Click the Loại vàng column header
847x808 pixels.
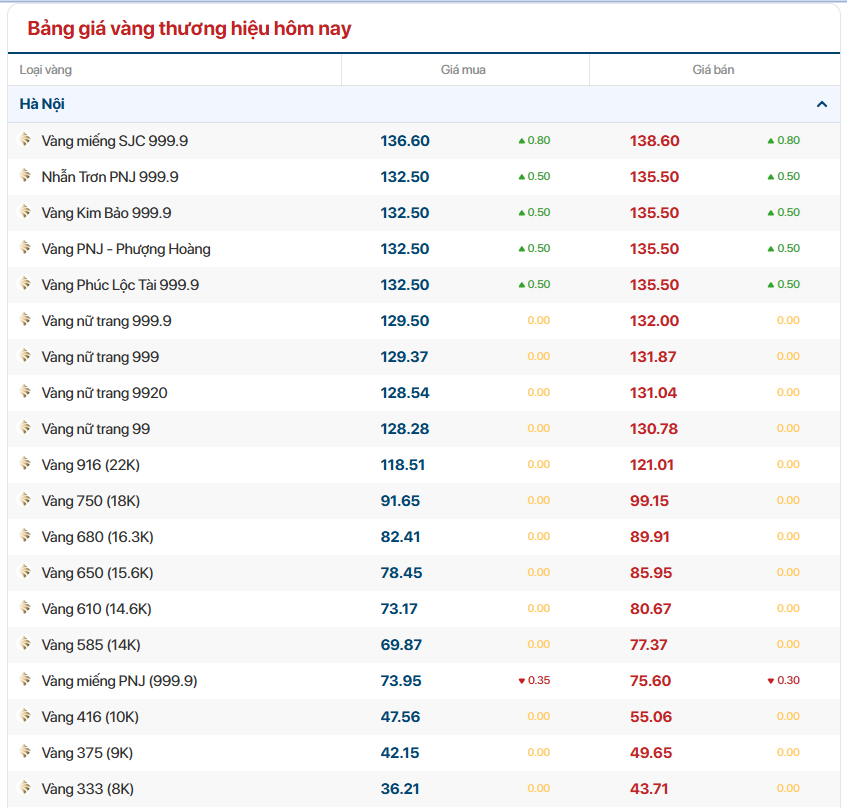pyautogui.click(x=46, y=70)
